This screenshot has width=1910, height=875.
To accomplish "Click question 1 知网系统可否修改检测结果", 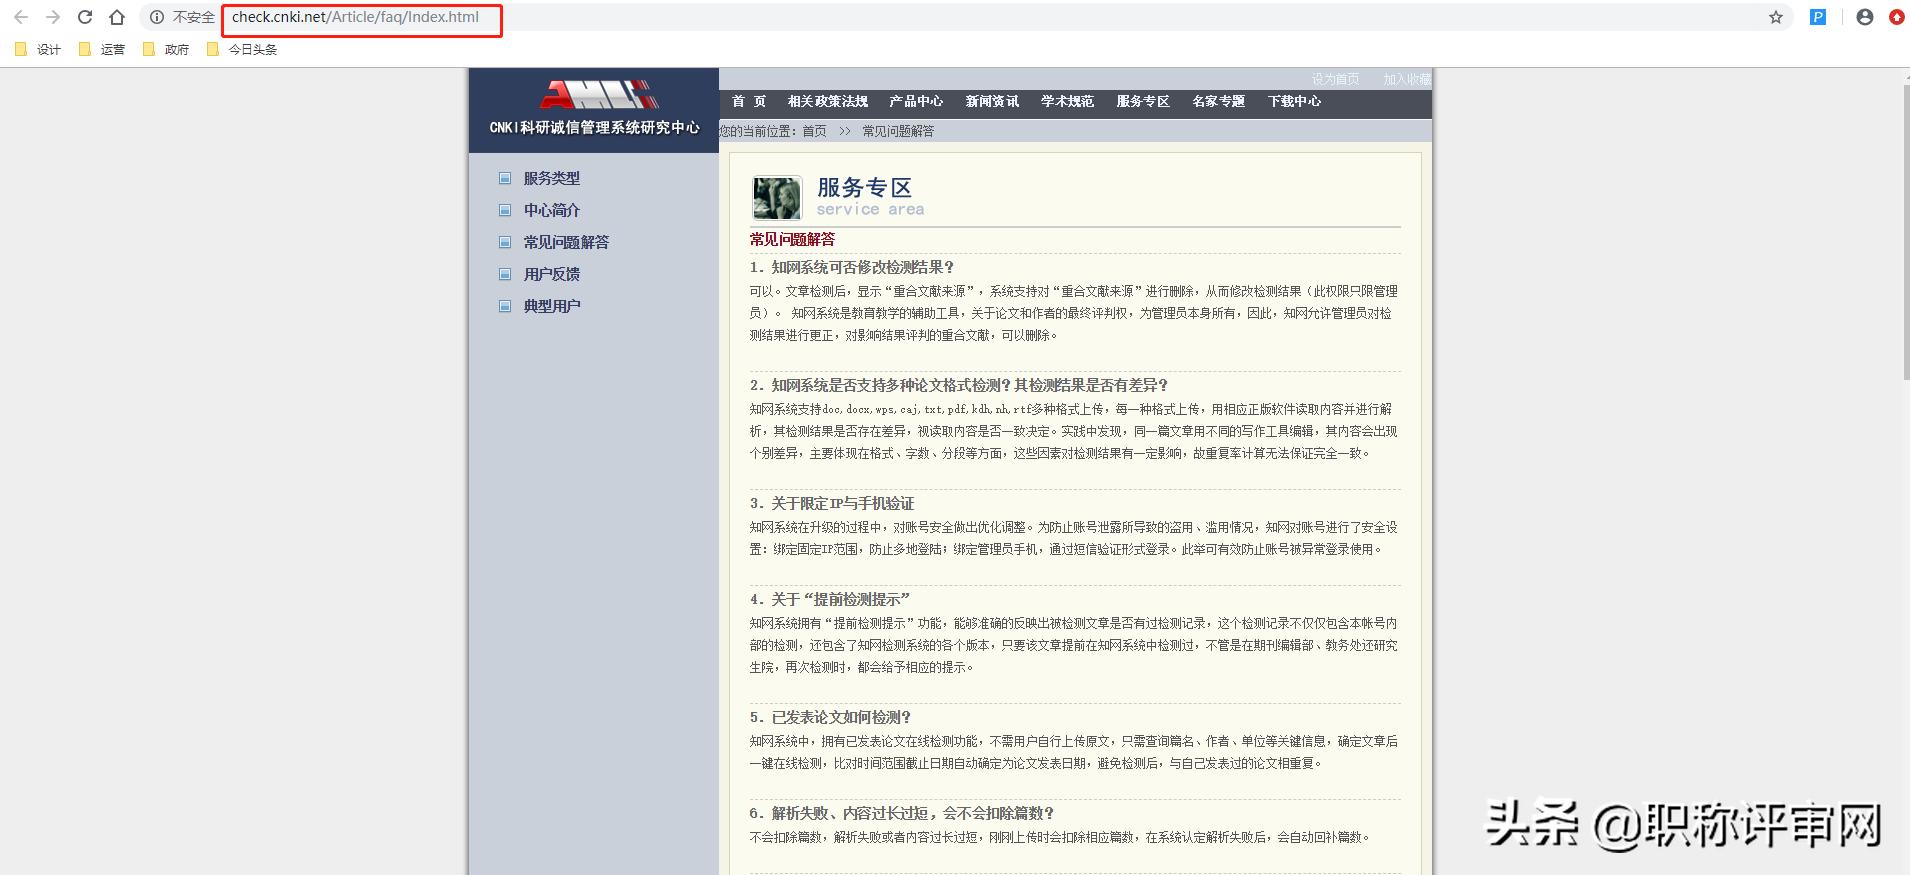I will pos(852,267).
